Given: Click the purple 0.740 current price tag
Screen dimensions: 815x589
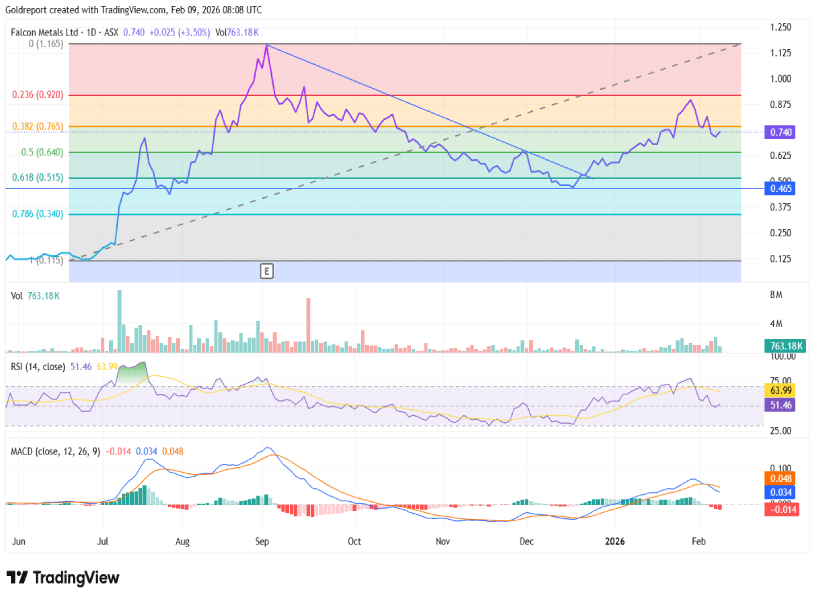Looking at the screenshot, I should tap(780, 132).
